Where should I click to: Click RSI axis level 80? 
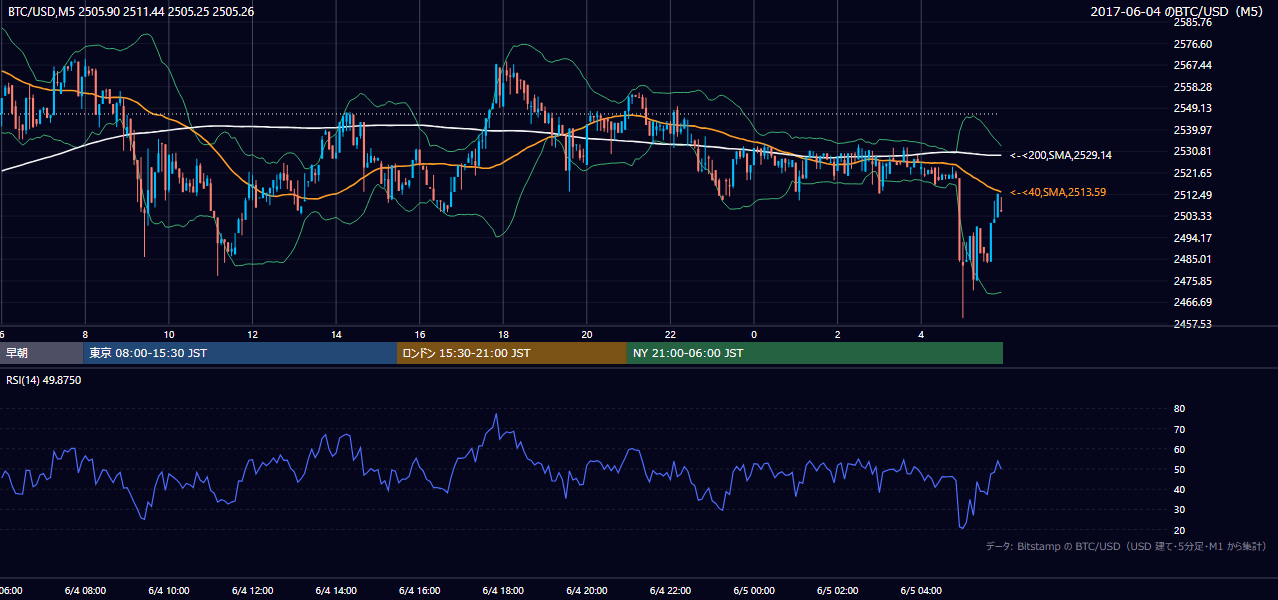(x=1179, y=409)
